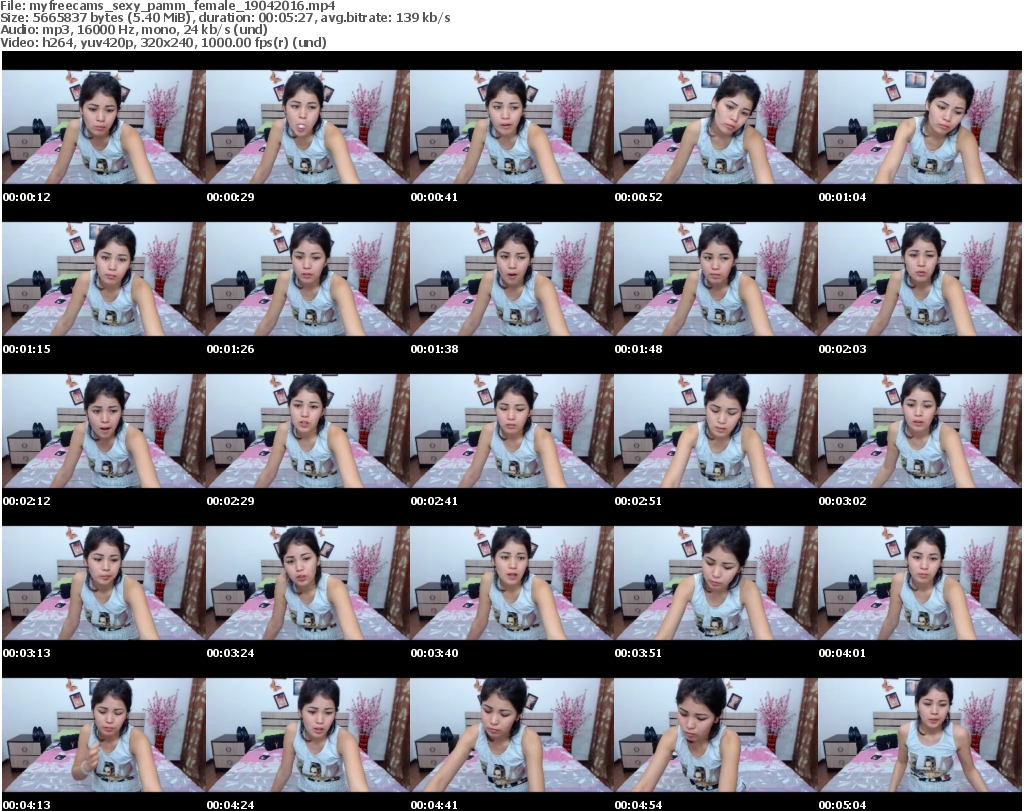This screenshot has height=811, width=1024.
Task: Click the 00:03:51 timestamp label
Action: pos(638,654)
